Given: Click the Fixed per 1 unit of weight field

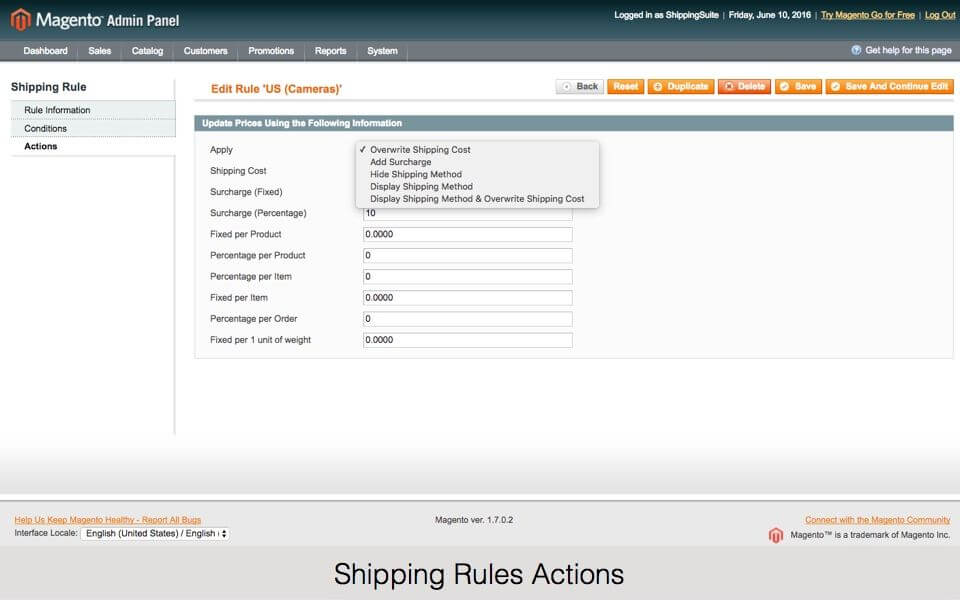Looking at the screenshot, I should click(468, 340).
